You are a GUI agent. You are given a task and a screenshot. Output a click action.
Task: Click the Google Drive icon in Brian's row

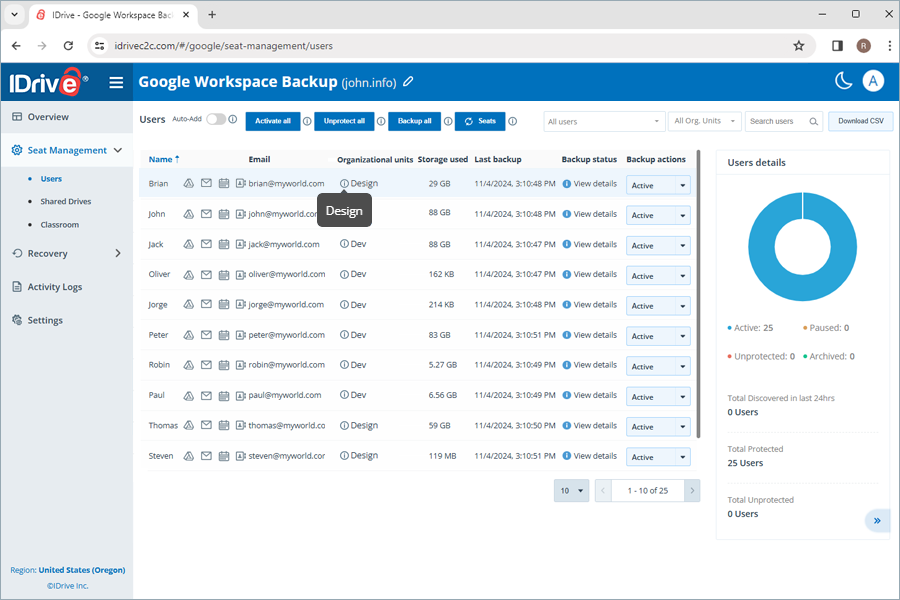189,183
